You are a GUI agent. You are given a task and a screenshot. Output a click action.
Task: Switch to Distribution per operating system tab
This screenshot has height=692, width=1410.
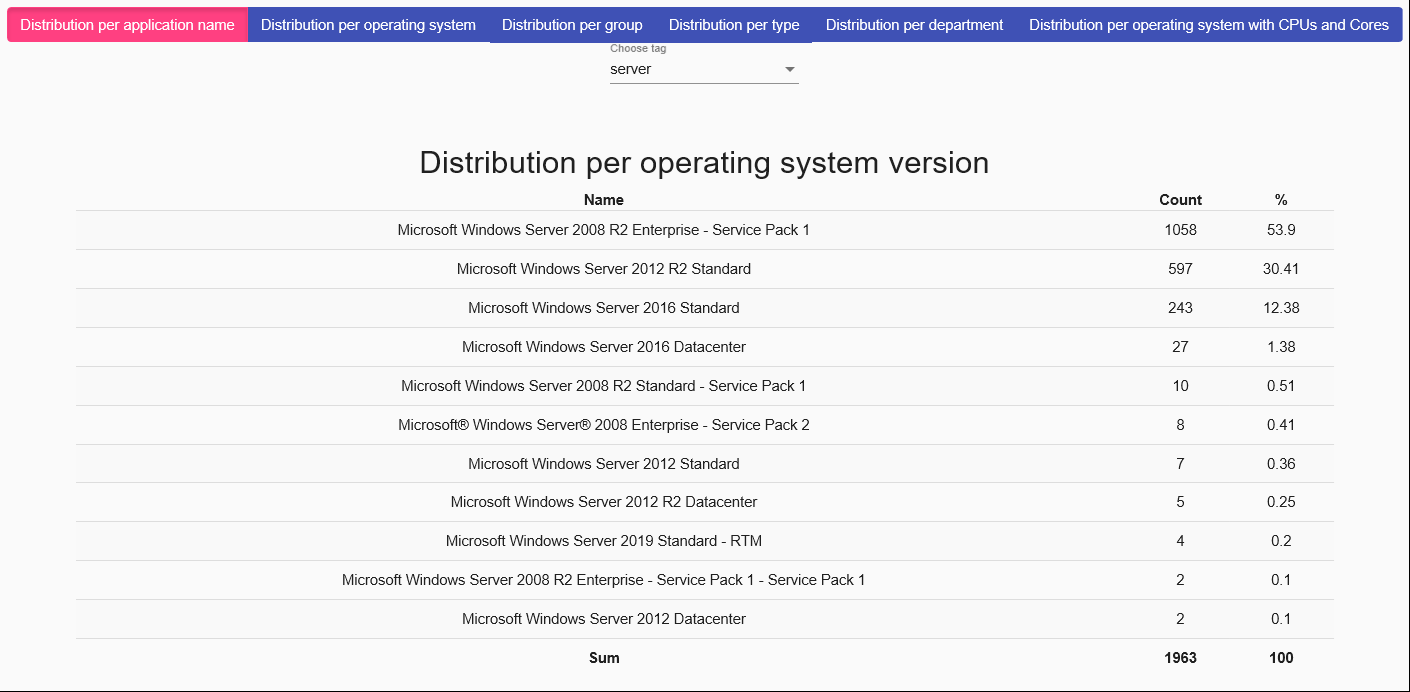[368, 25]
